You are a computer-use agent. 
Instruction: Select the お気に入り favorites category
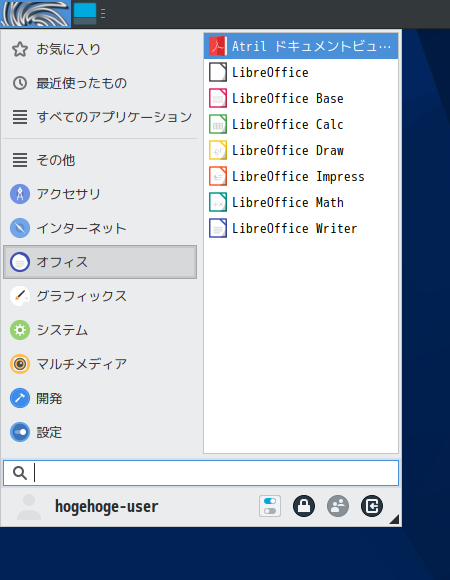coord(100,49)
